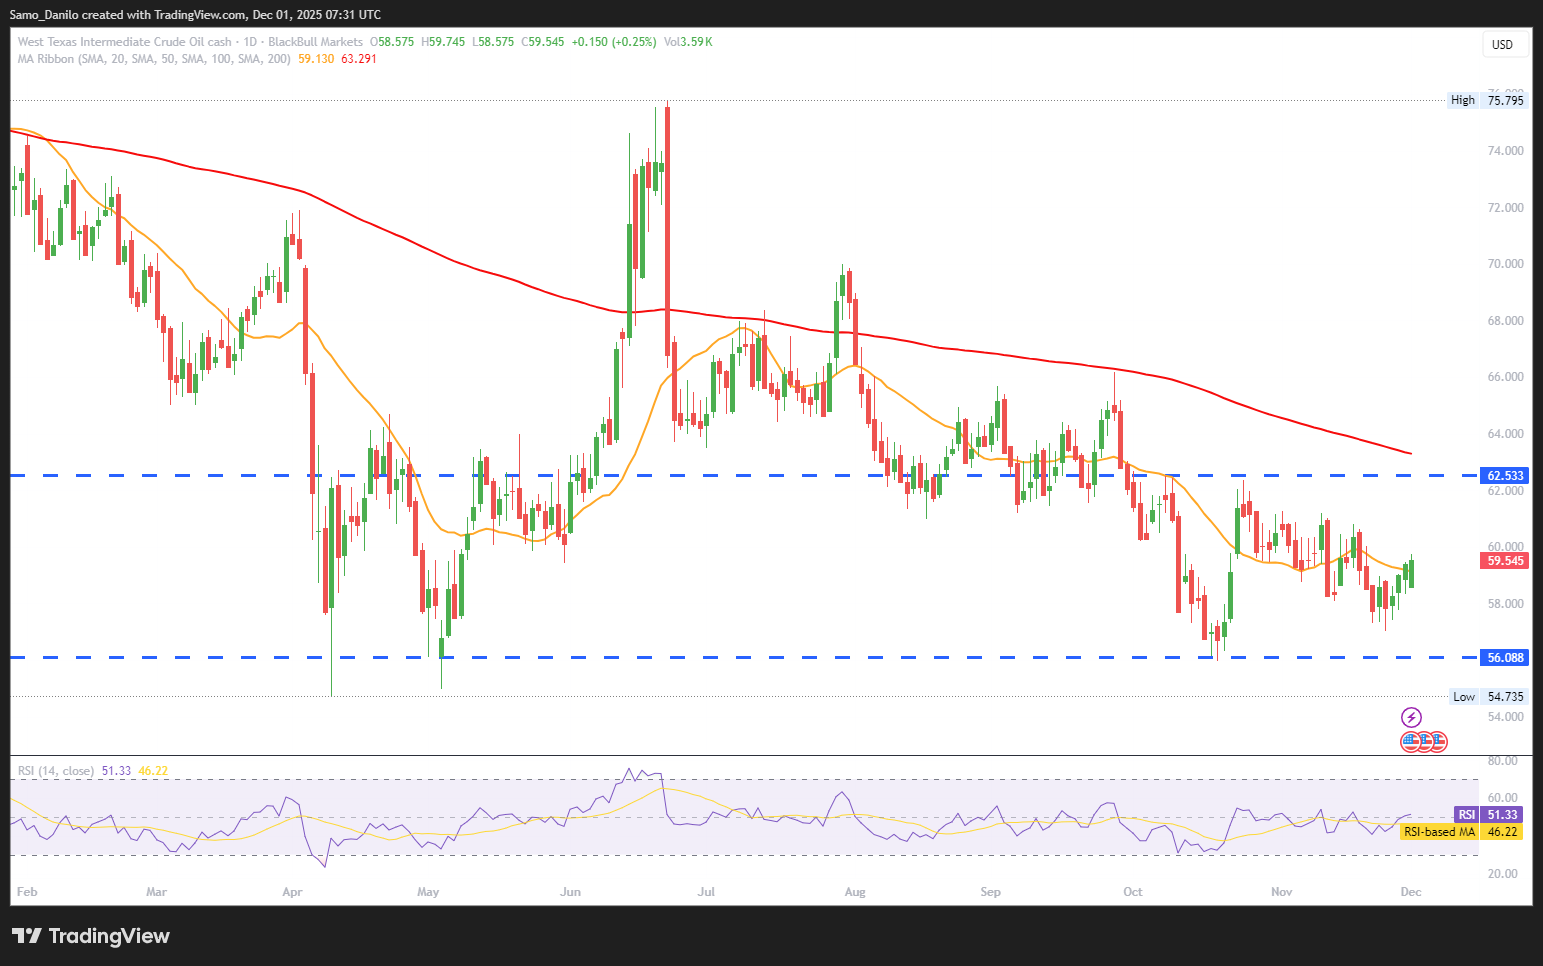The height and width of the screenshot is (966, 1543).
Task: Click the red 59.545 current price label
Action: pos(1505,561)
